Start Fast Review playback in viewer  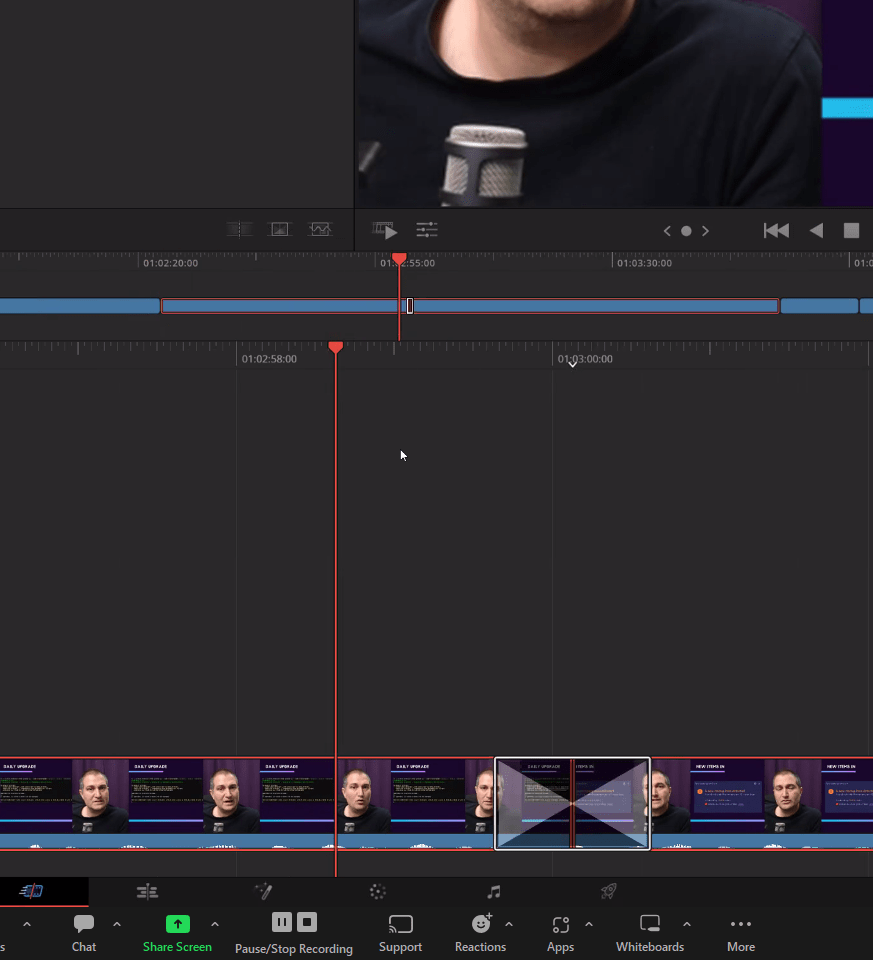coord(385,231)
